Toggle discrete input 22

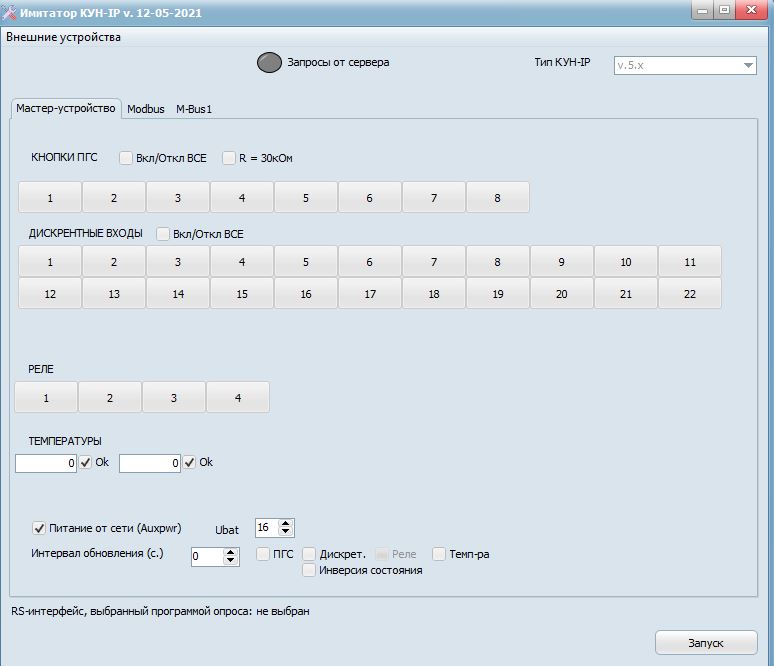(x=689, y=294)
